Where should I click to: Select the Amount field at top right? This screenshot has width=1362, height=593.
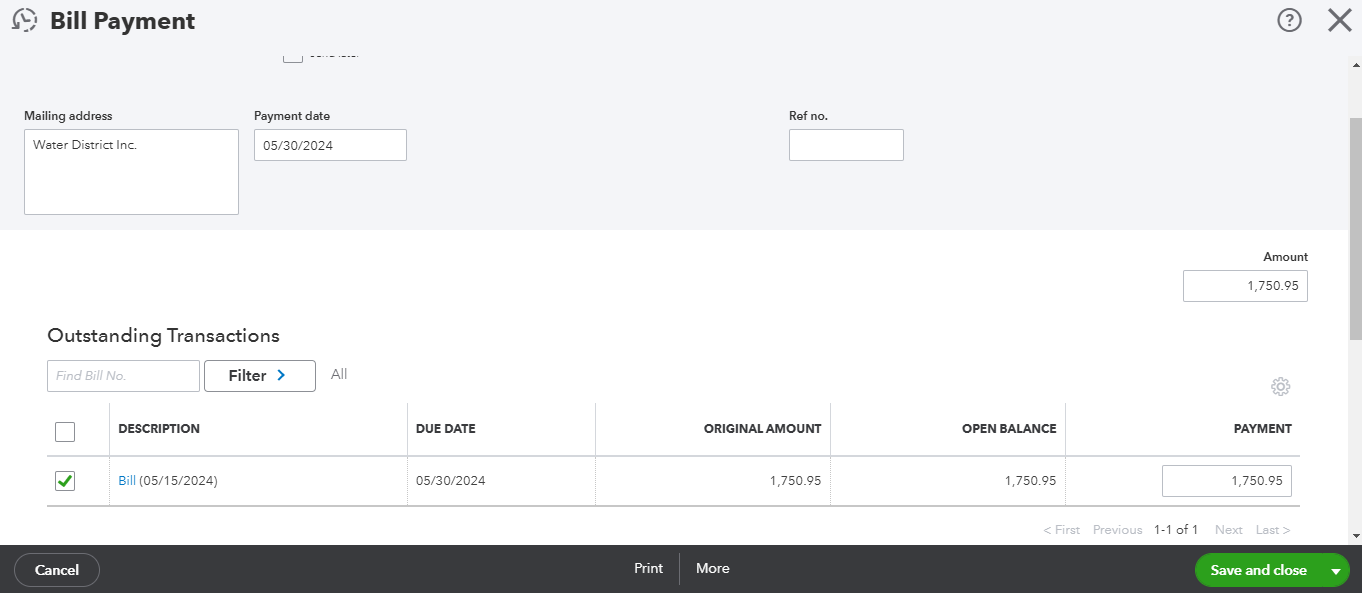tap(1245, 286)
